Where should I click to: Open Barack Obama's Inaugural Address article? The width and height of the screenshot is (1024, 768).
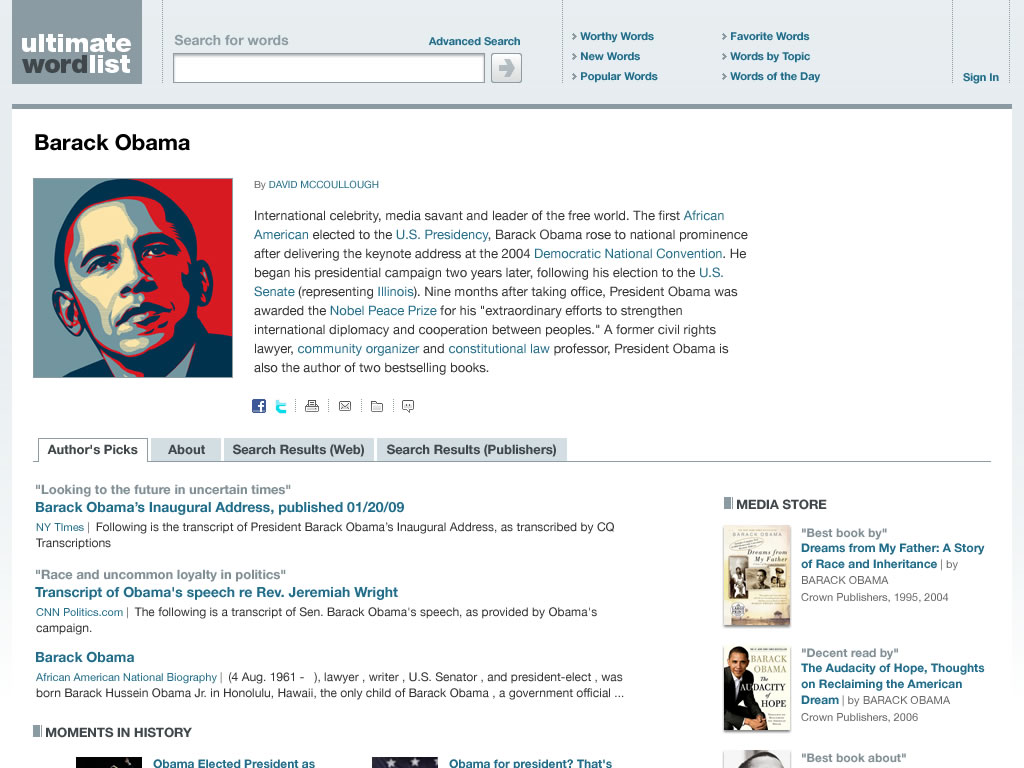click(219, 507)
